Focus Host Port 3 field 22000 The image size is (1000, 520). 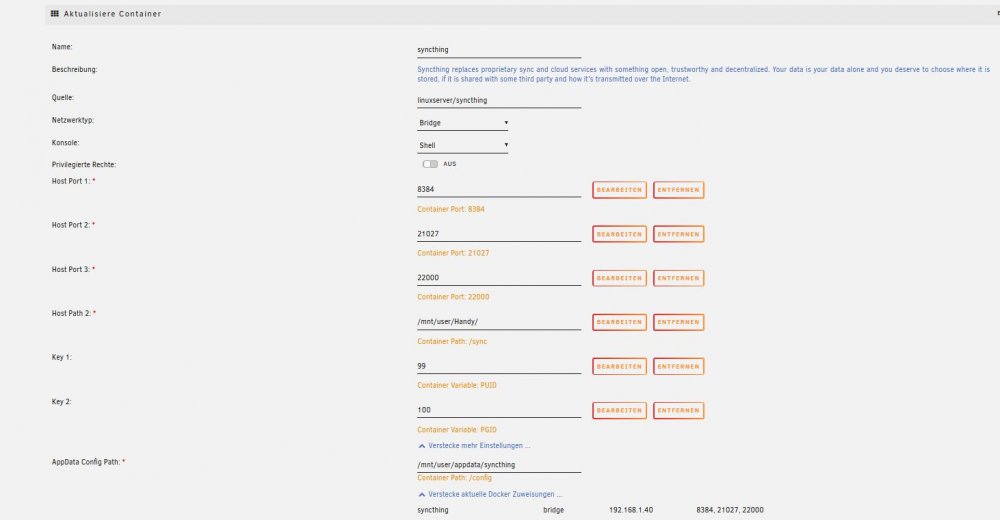tap(499, 278)
